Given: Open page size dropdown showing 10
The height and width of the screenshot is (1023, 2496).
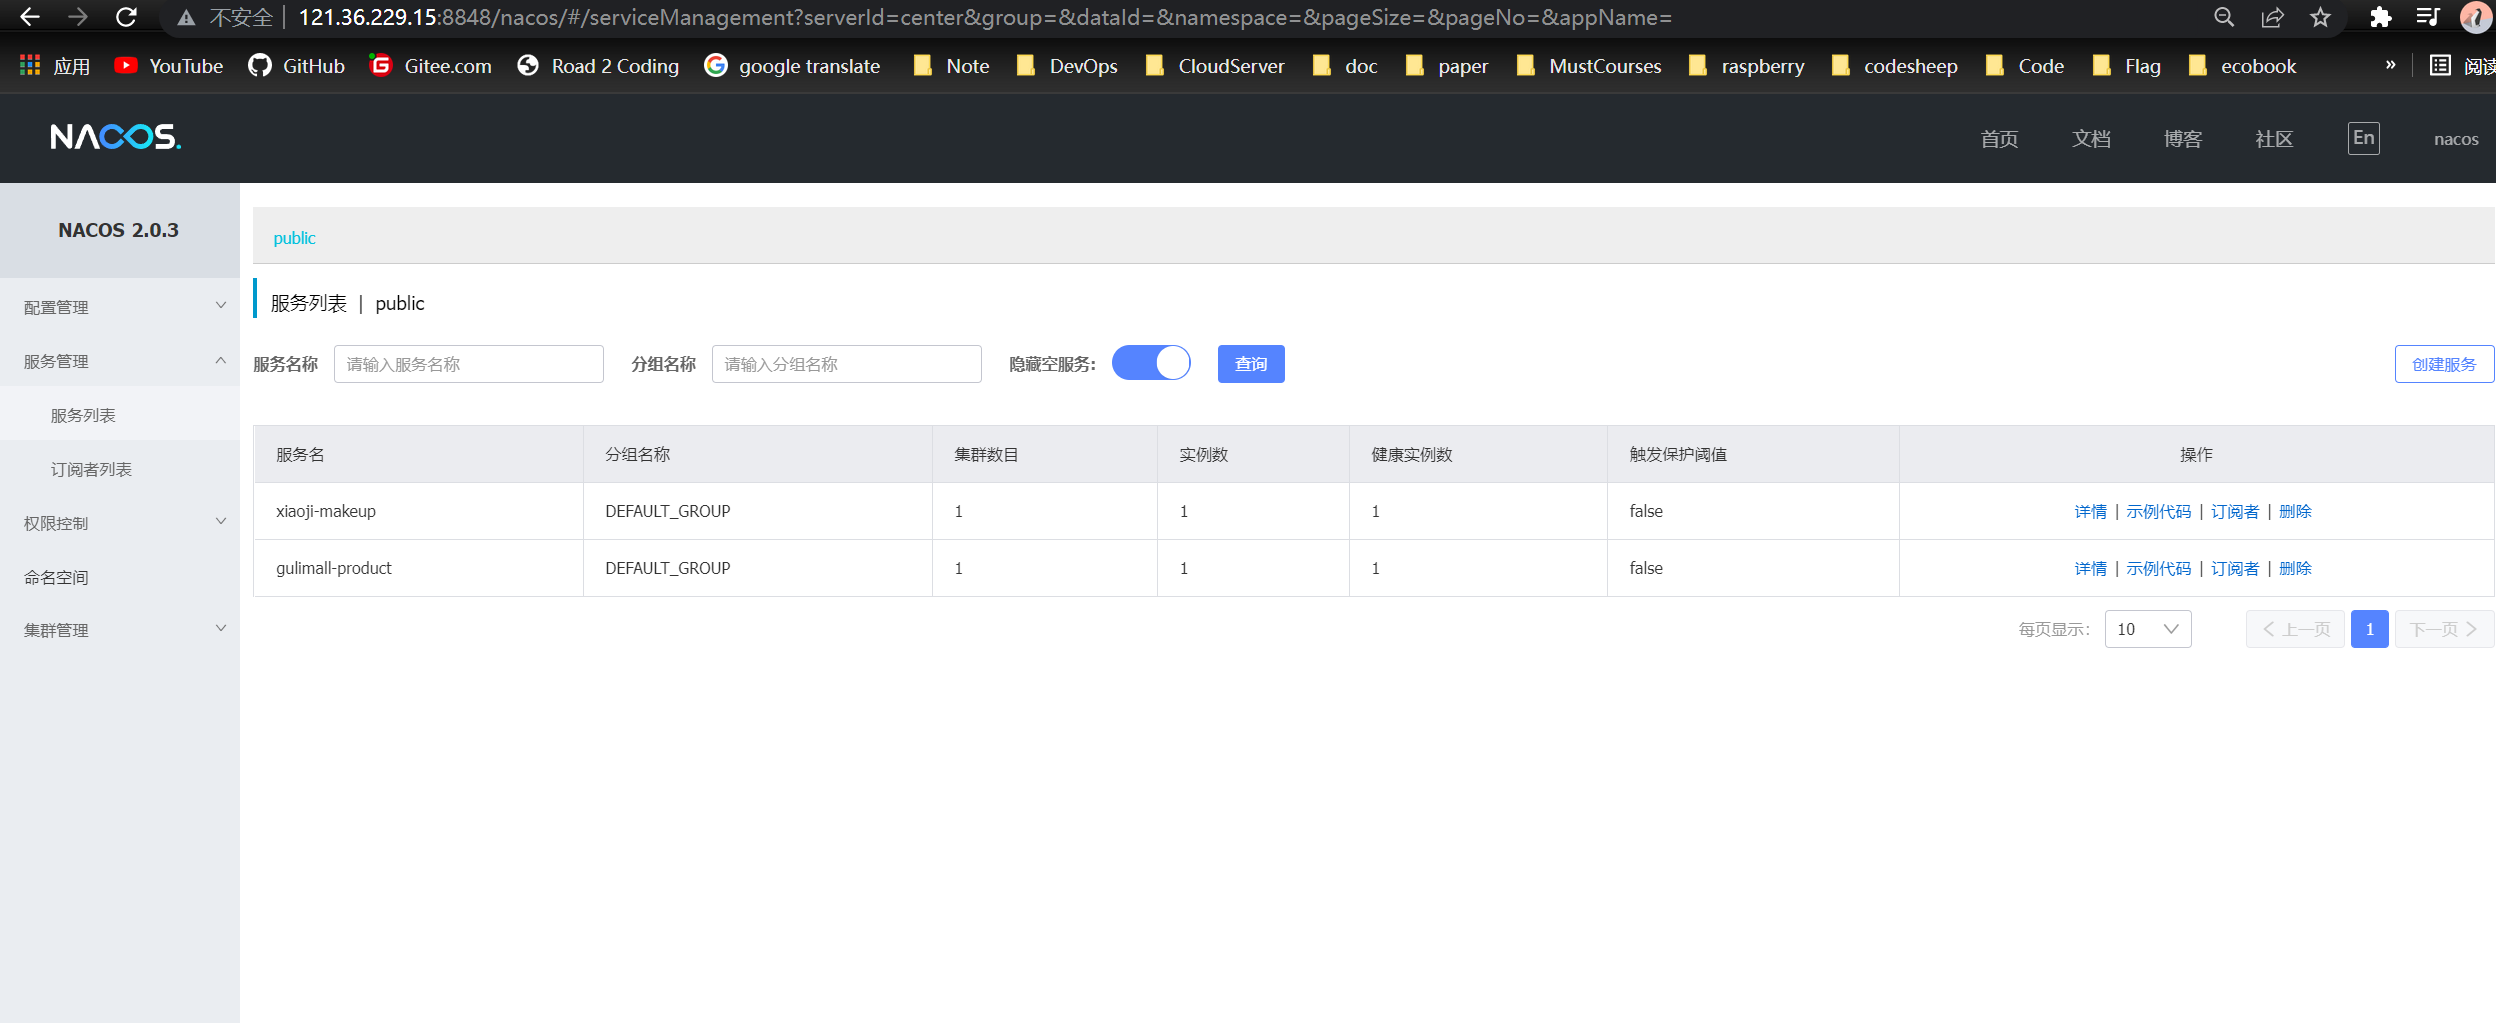Looking at the screenshot, I should tap(2148, 629).
